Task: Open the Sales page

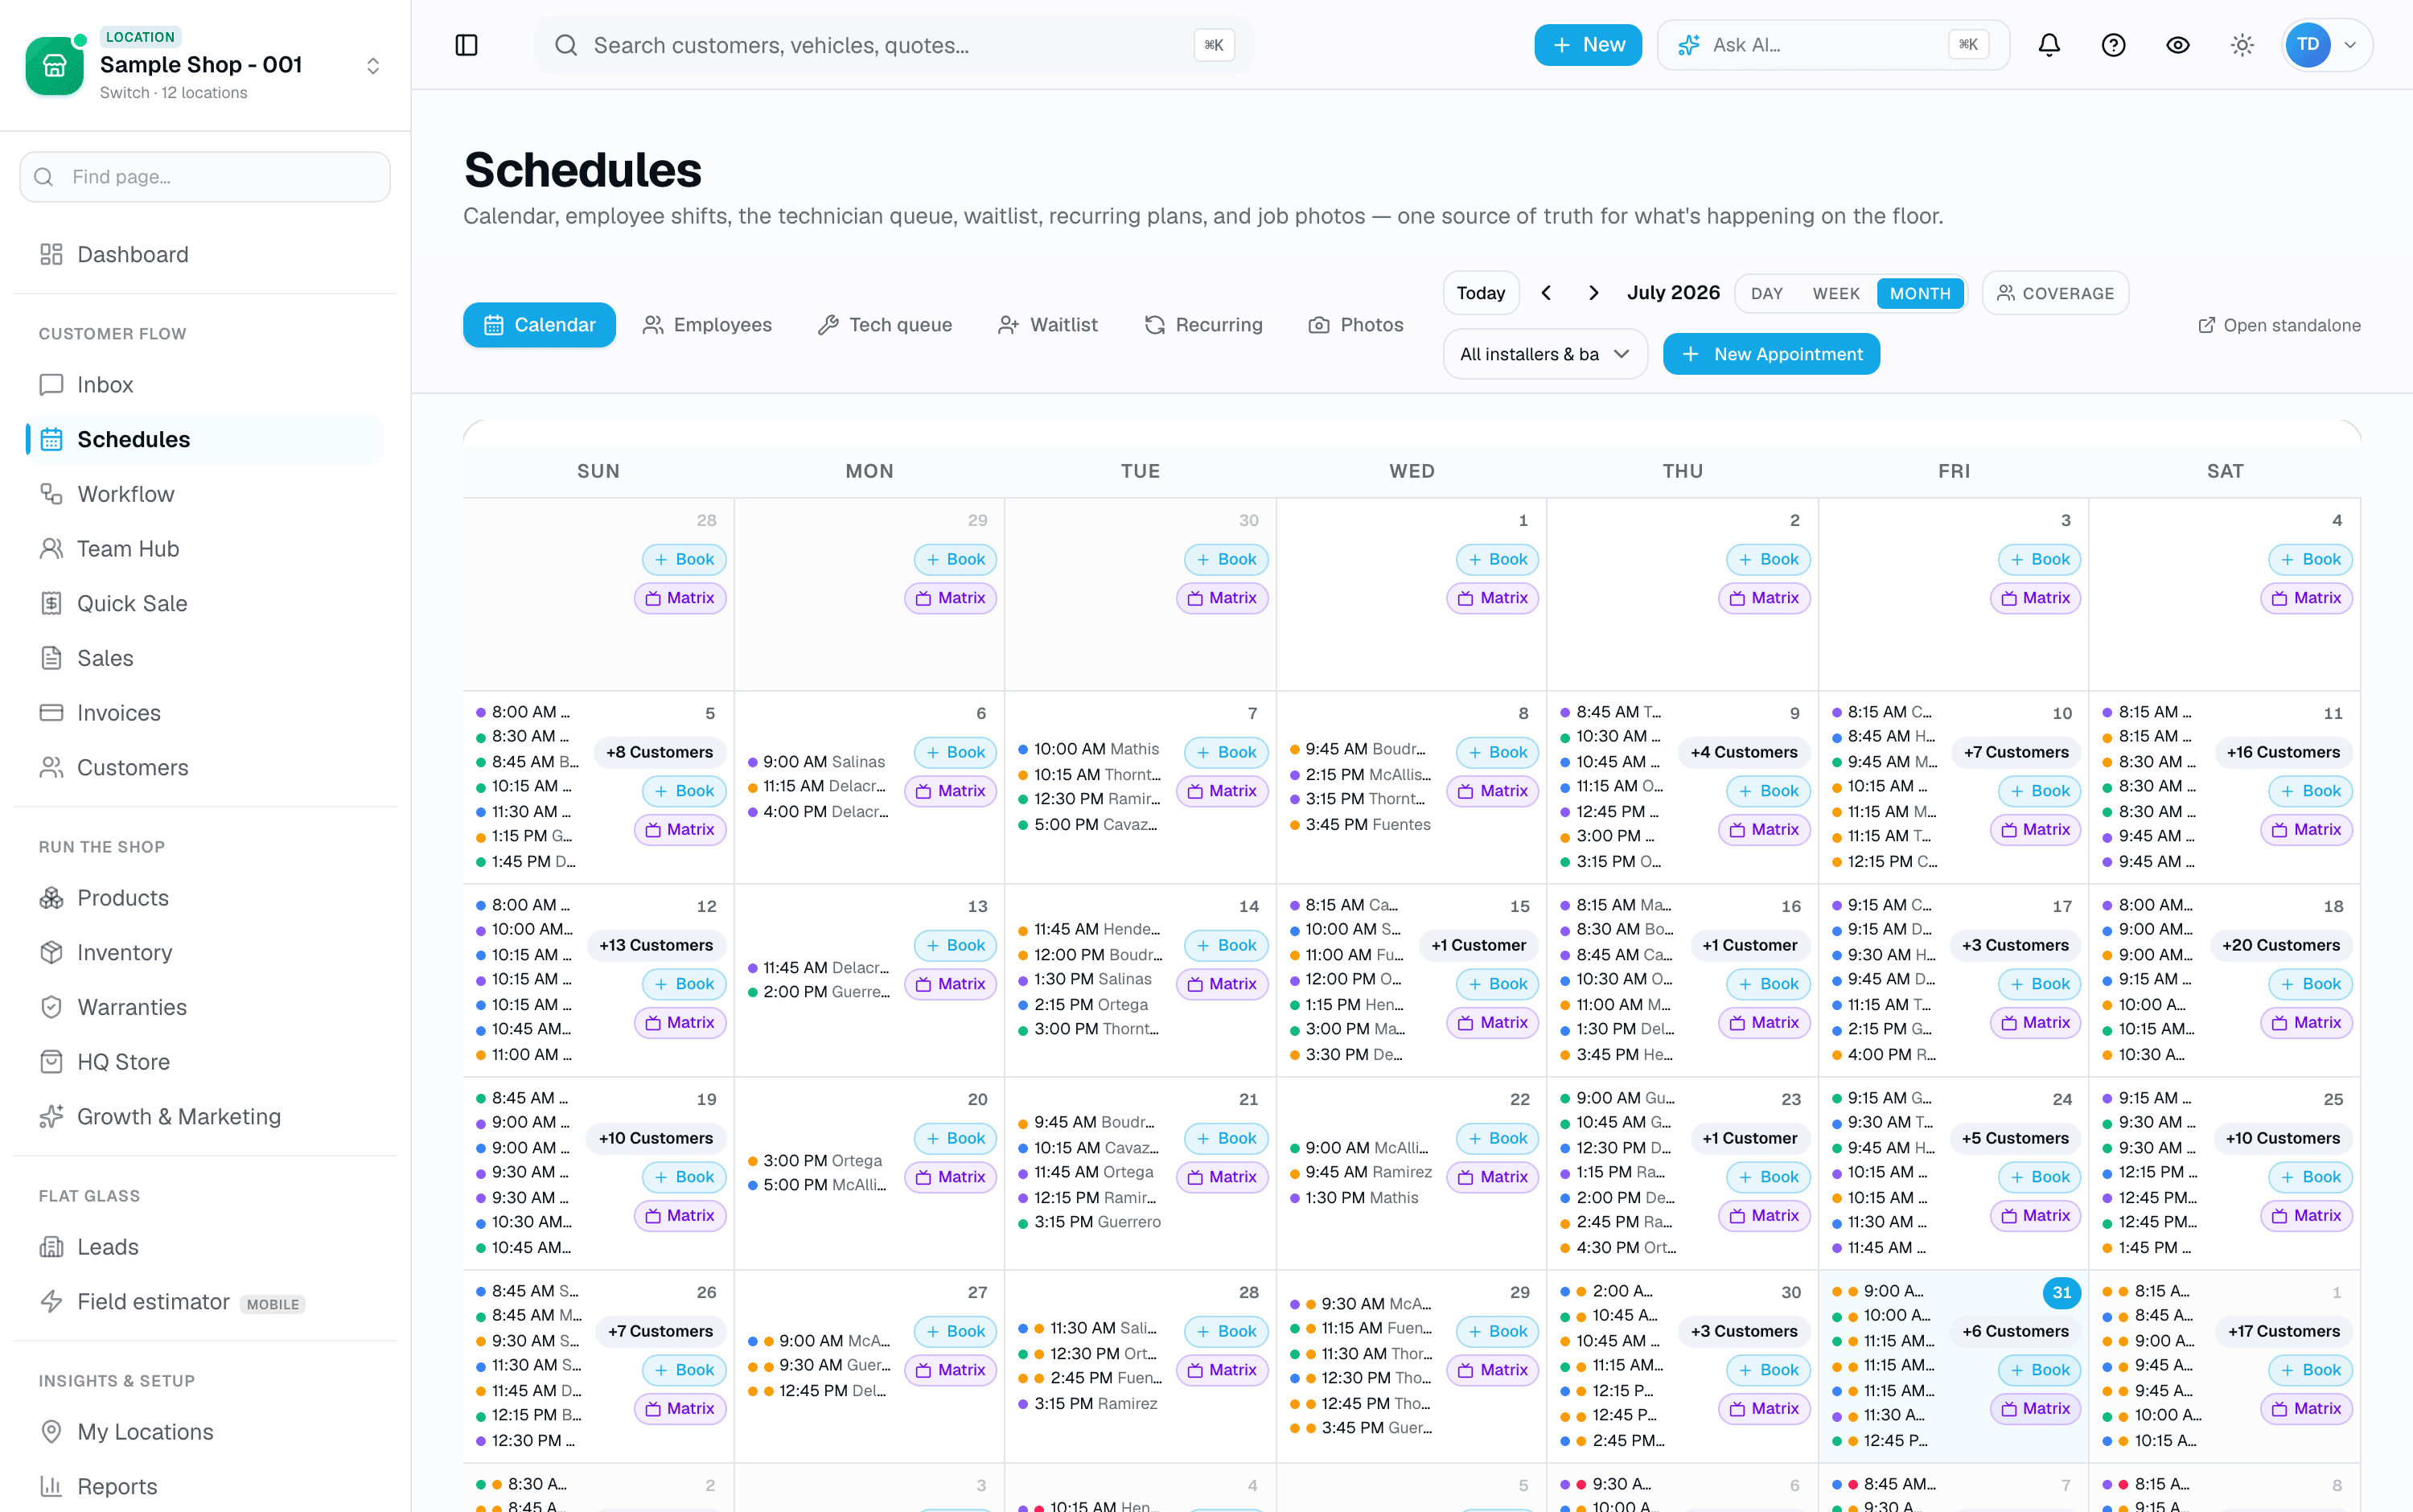Action: [205, 658]
